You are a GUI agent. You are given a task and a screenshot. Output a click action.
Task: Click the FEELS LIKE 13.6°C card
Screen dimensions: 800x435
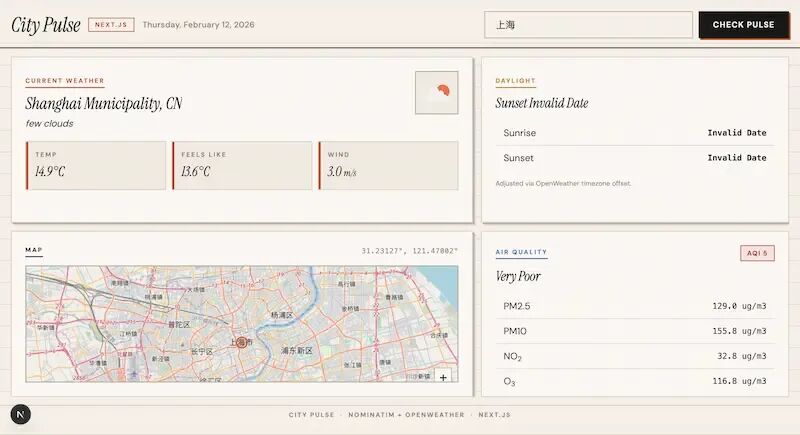[242, 166]
